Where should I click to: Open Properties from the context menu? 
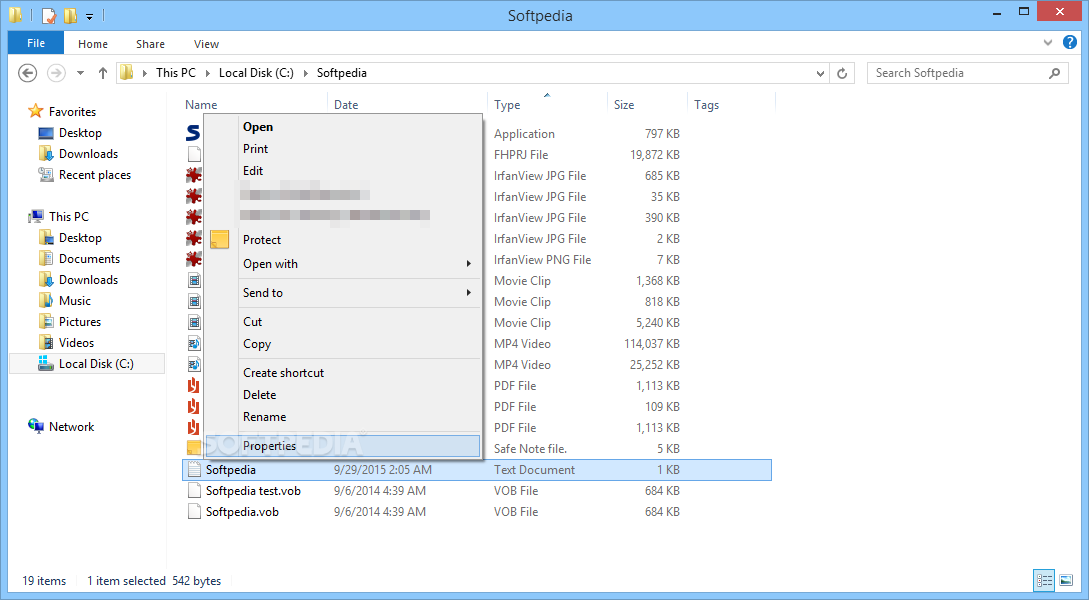(x=343, y=446)
